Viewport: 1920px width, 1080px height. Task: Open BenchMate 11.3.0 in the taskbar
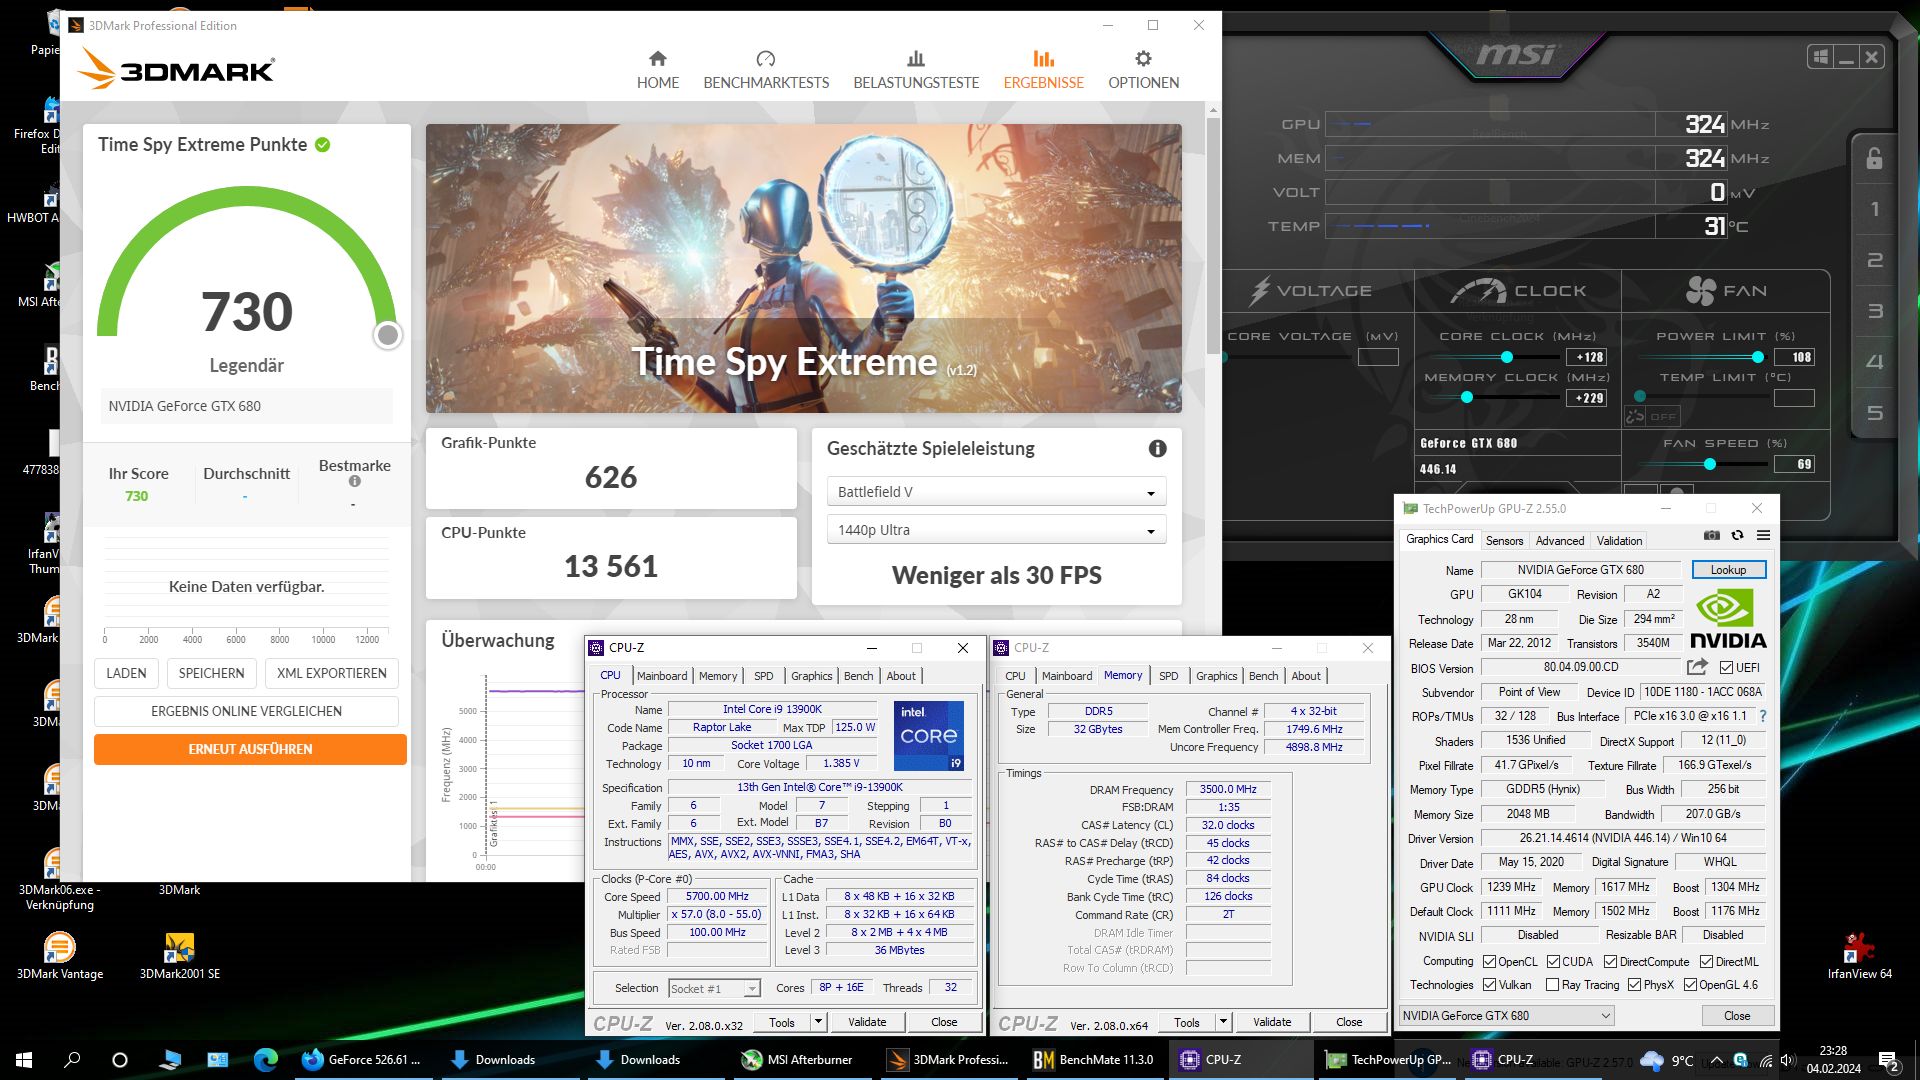pos(1092,1060)
